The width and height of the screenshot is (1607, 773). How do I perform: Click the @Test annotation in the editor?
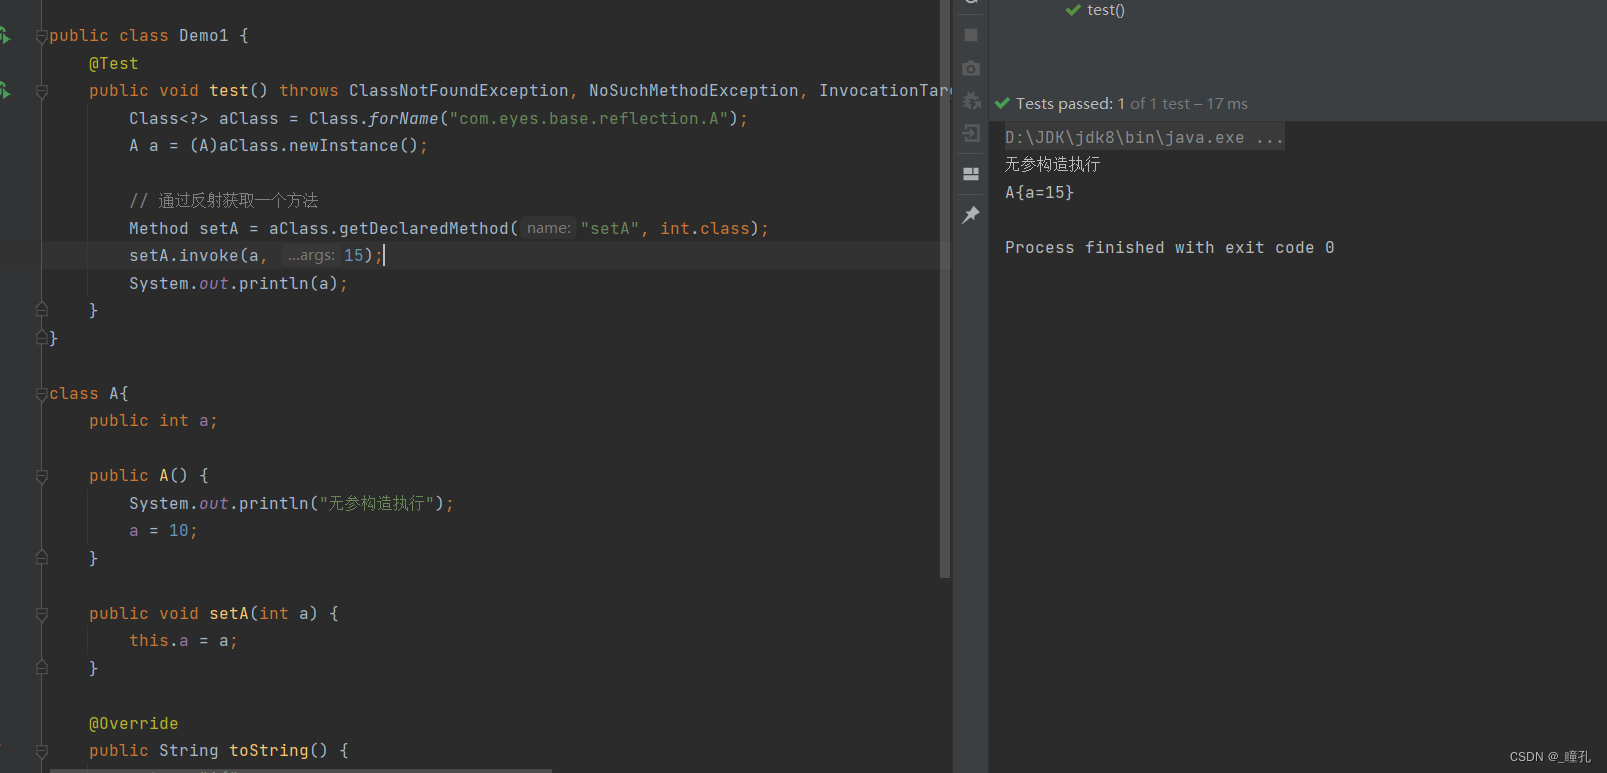point(113,63)
